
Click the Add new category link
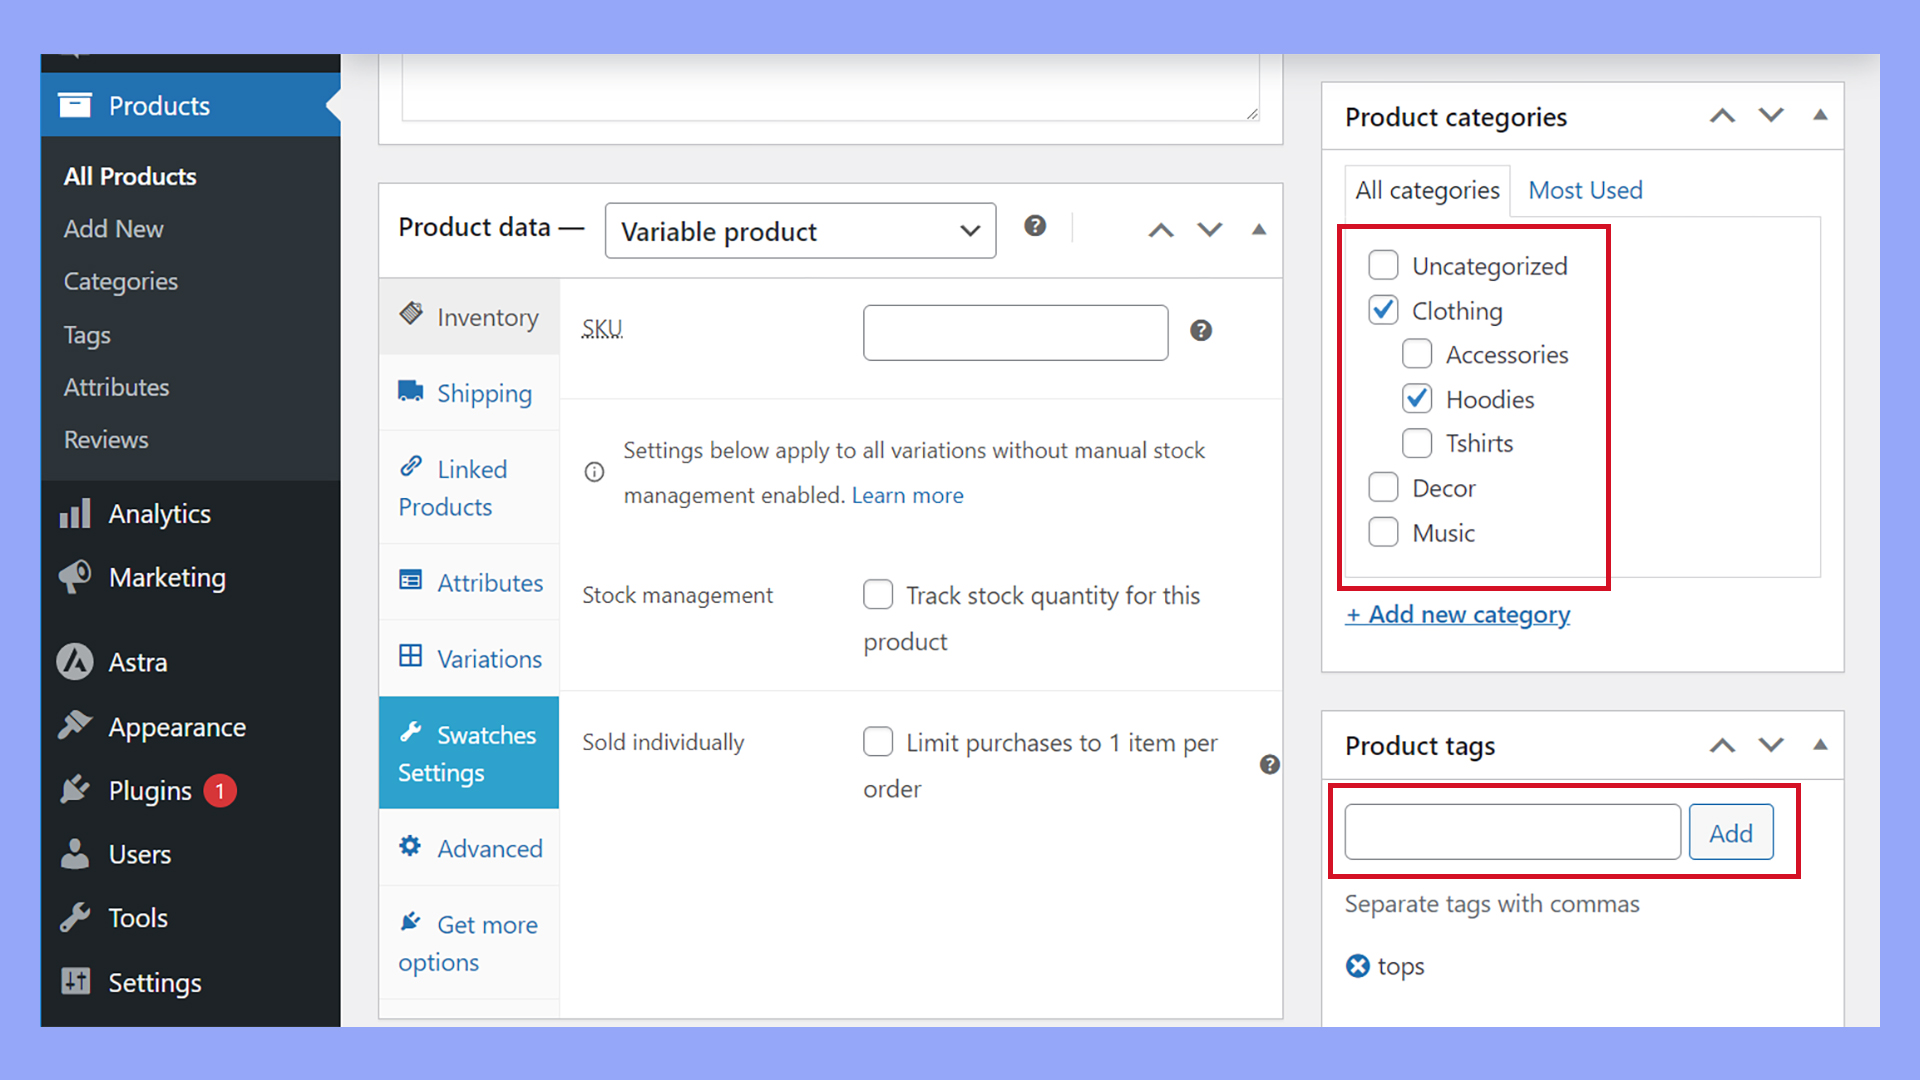click(x=1458, y=614)
